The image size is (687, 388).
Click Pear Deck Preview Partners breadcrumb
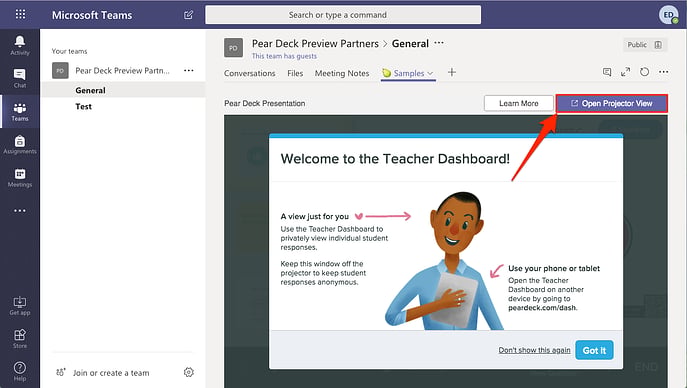tap(315, 43)
